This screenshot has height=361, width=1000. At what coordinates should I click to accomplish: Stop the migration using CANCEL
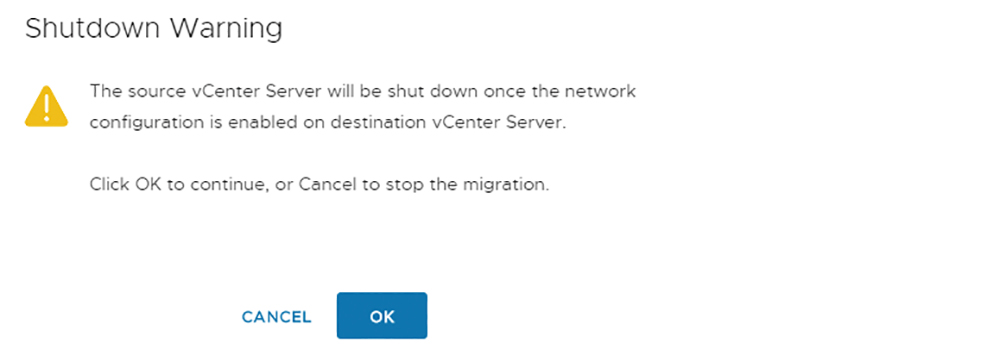coord(276,317)
